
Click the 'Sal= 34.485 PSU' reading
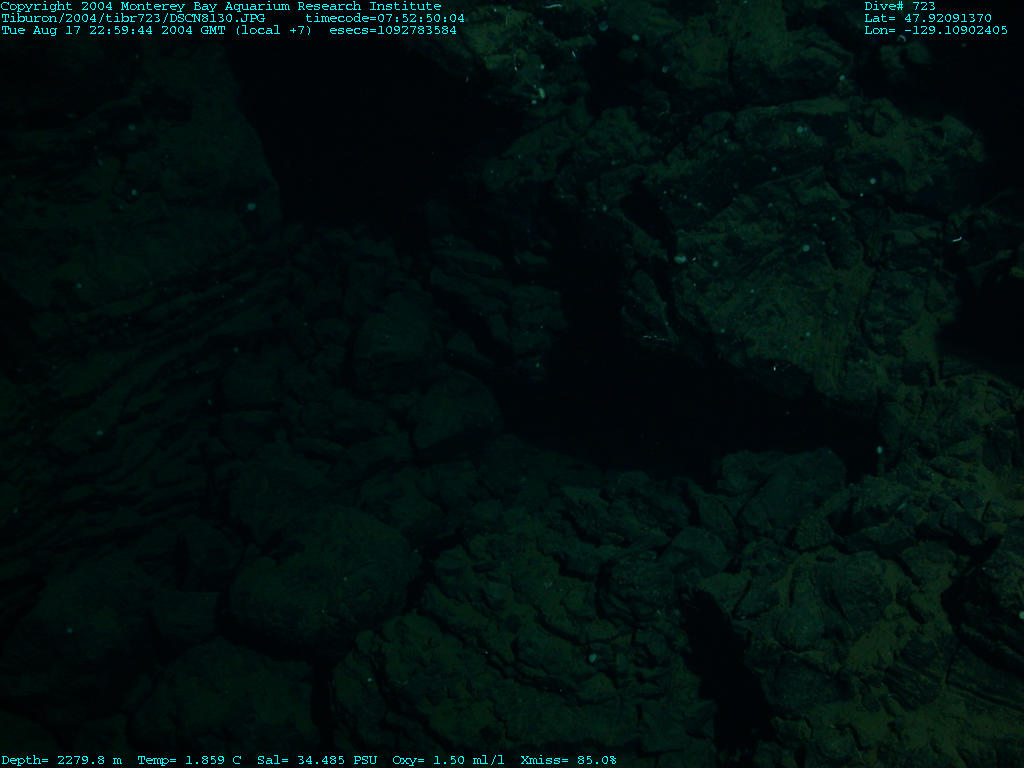[x=317, y=760]
